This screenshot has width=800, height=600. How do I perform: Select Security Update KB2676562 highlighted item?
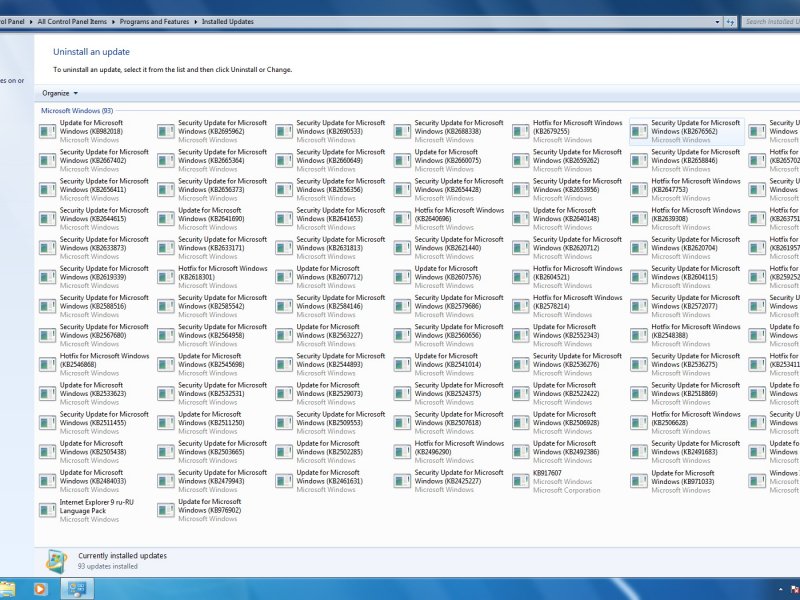[687, 132]
